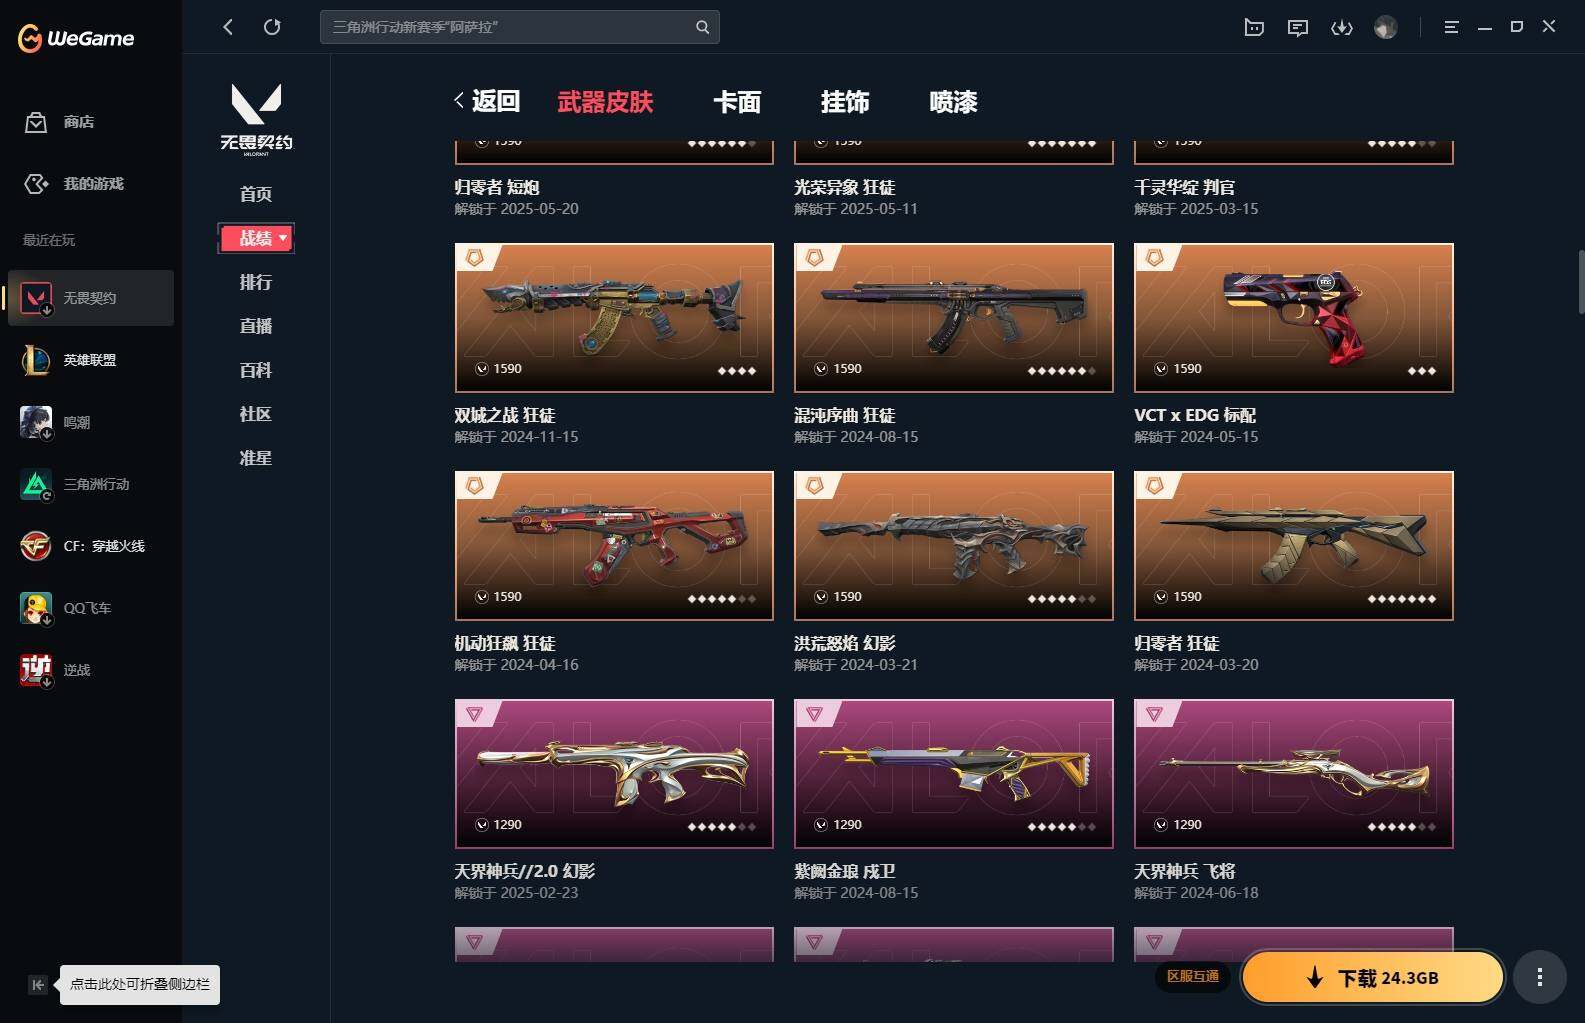Select the VCT x EDG 标配 skin thumbnail

1293,317
